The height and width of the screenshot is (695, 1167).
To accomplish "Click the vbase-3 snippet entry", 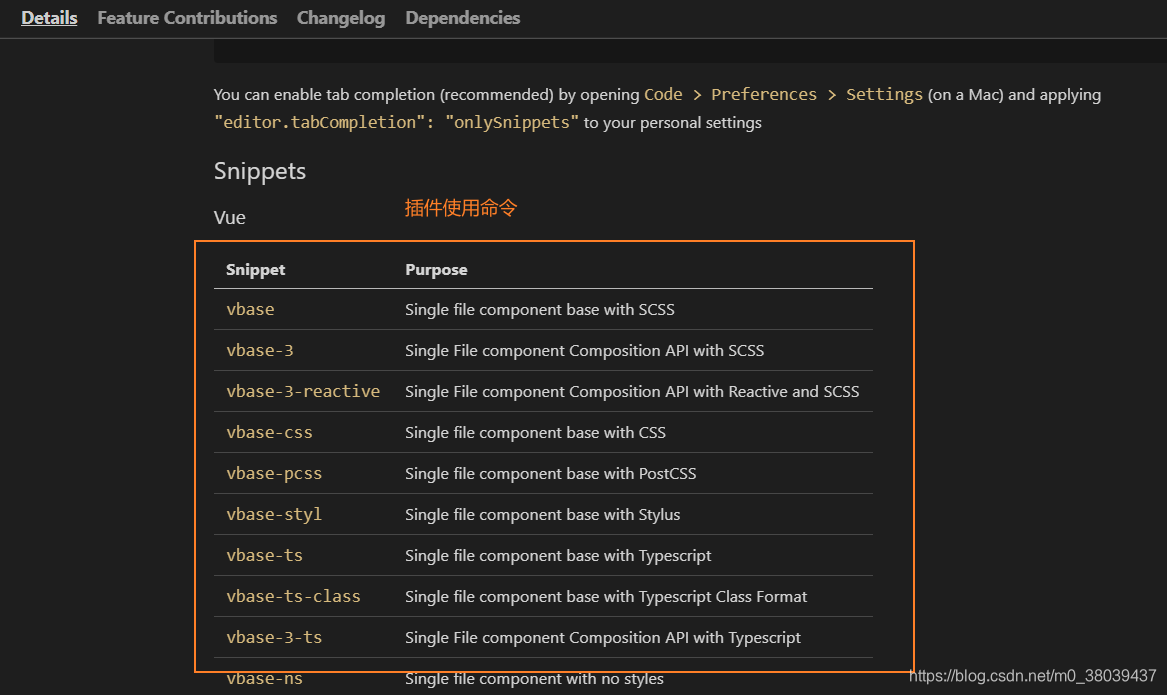I will (260, 351).
